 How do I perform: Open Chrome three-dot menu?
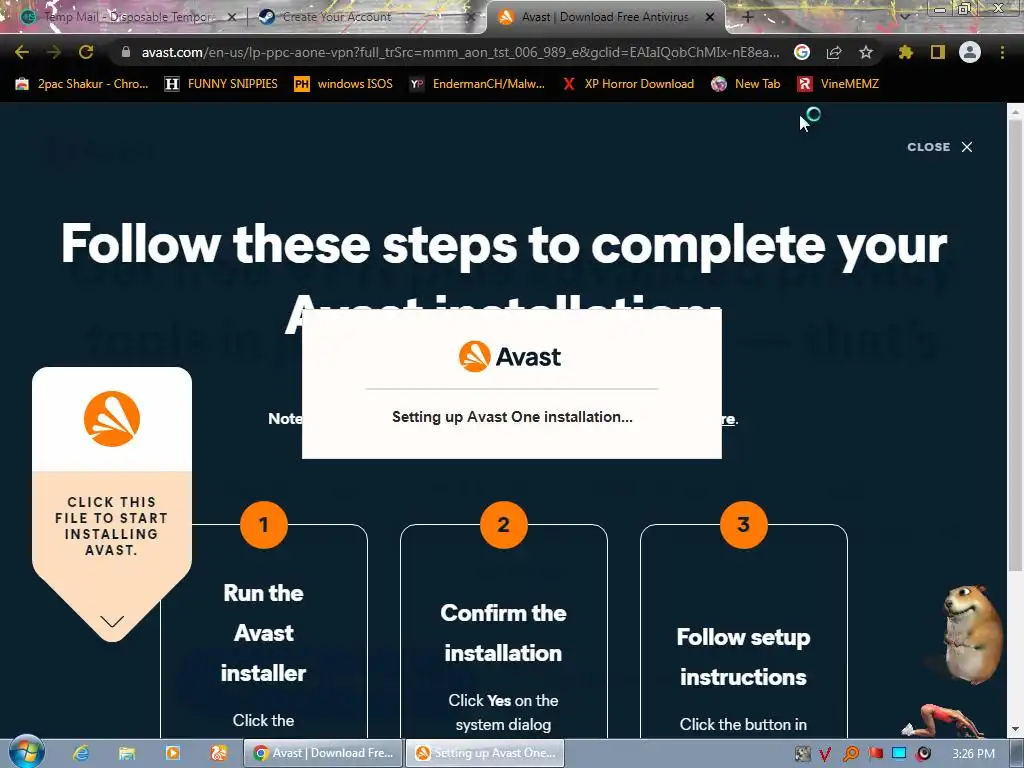(x=1002, y=52)
